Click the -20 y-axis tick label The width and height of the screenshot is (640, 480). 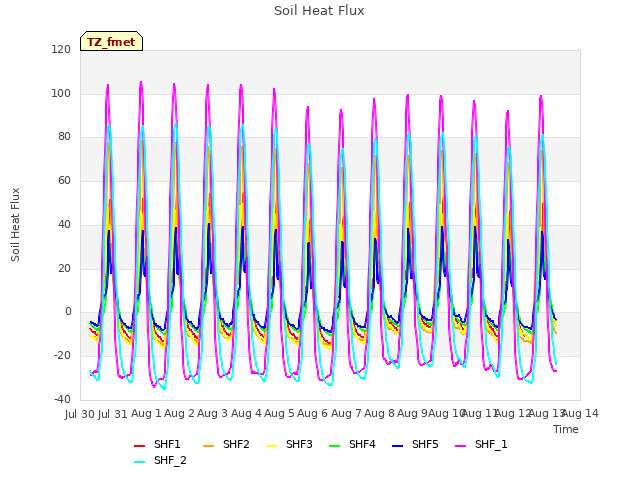[x=62, y=356]
